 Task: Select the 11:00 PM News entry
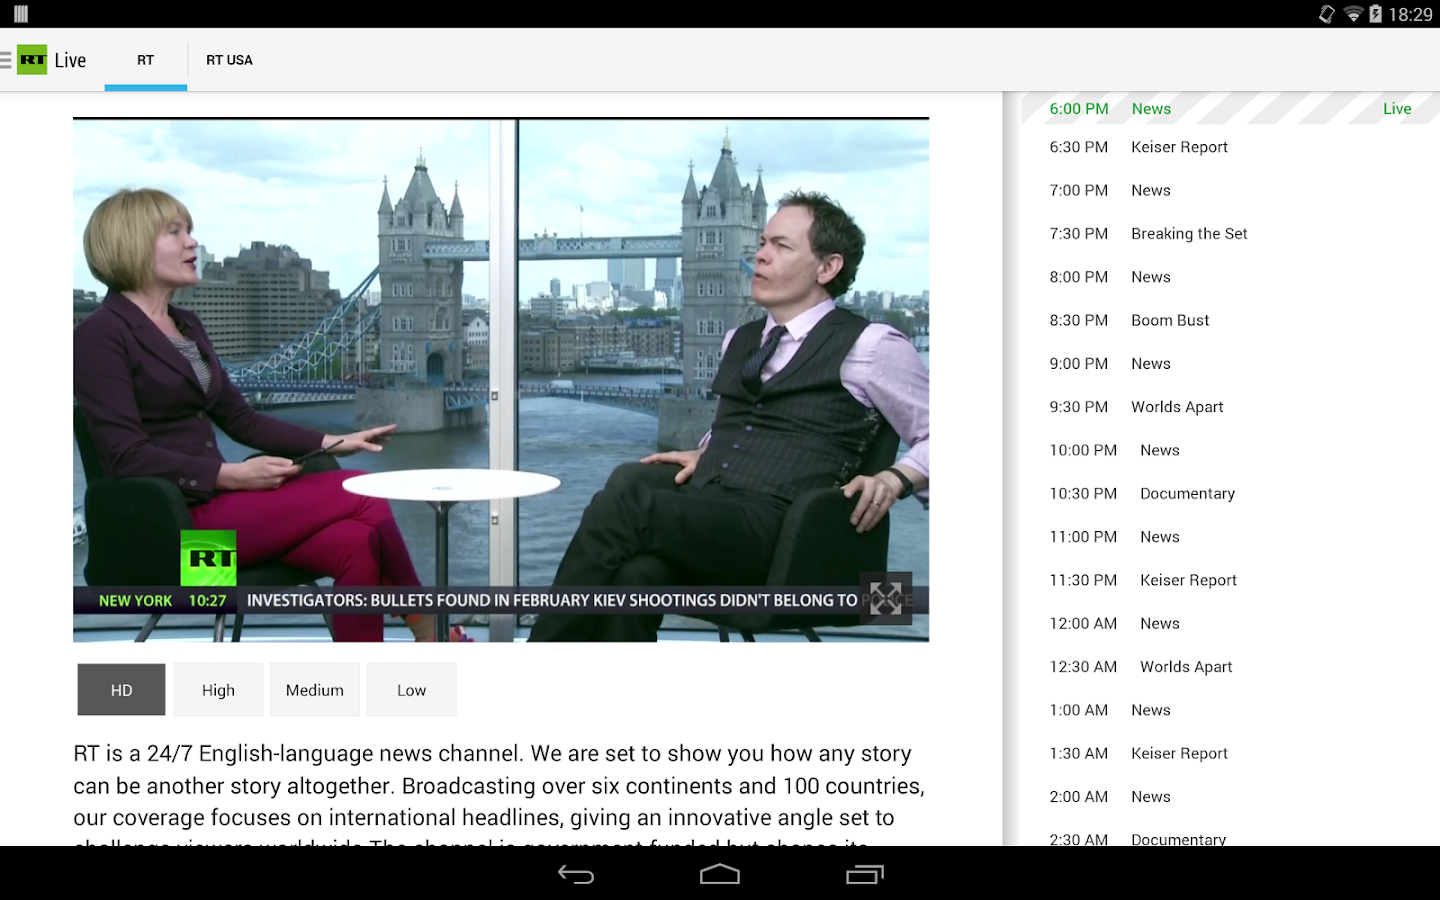coord(1230,537)
